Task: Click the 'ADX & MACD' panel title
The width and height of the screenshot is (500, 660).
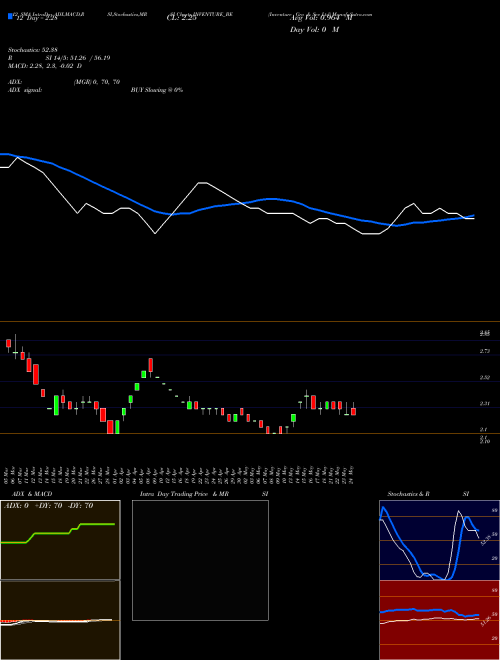Action: pos(32,494)
